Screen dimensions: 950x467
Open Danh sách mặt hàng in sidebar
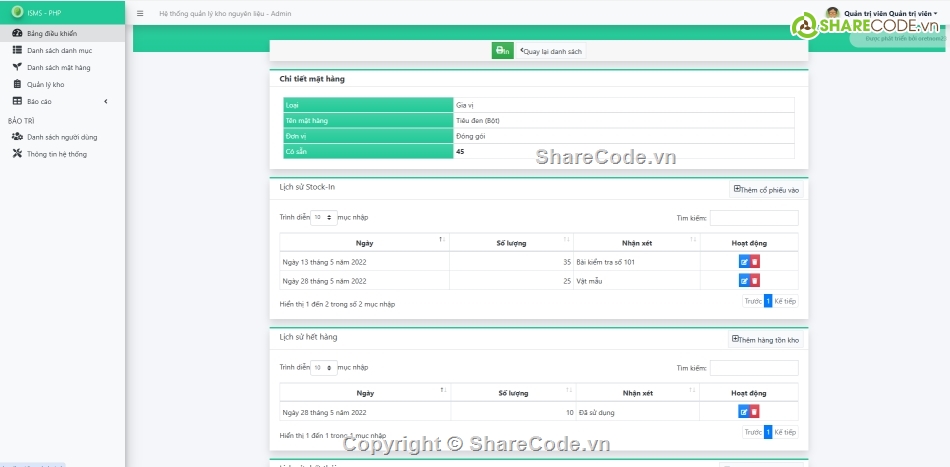58,67
